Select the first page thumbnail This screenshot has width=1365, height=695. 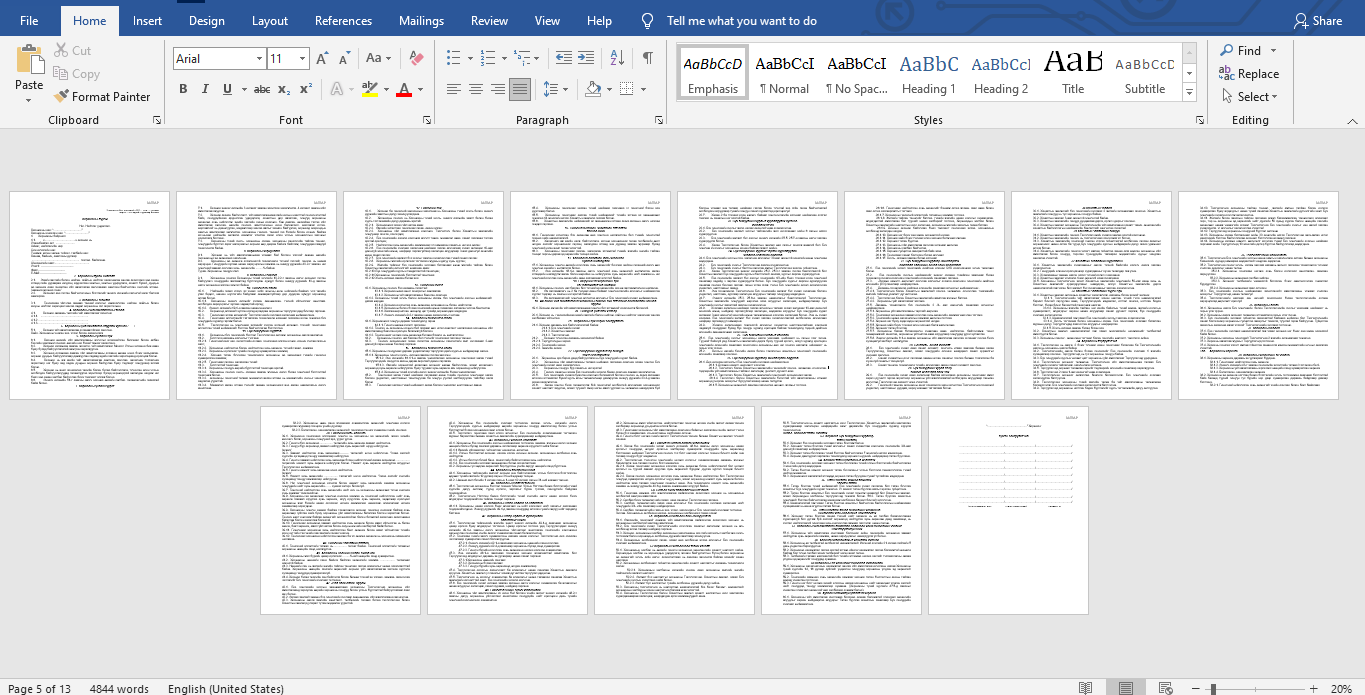pyautogui.click(x=89, y=295)
